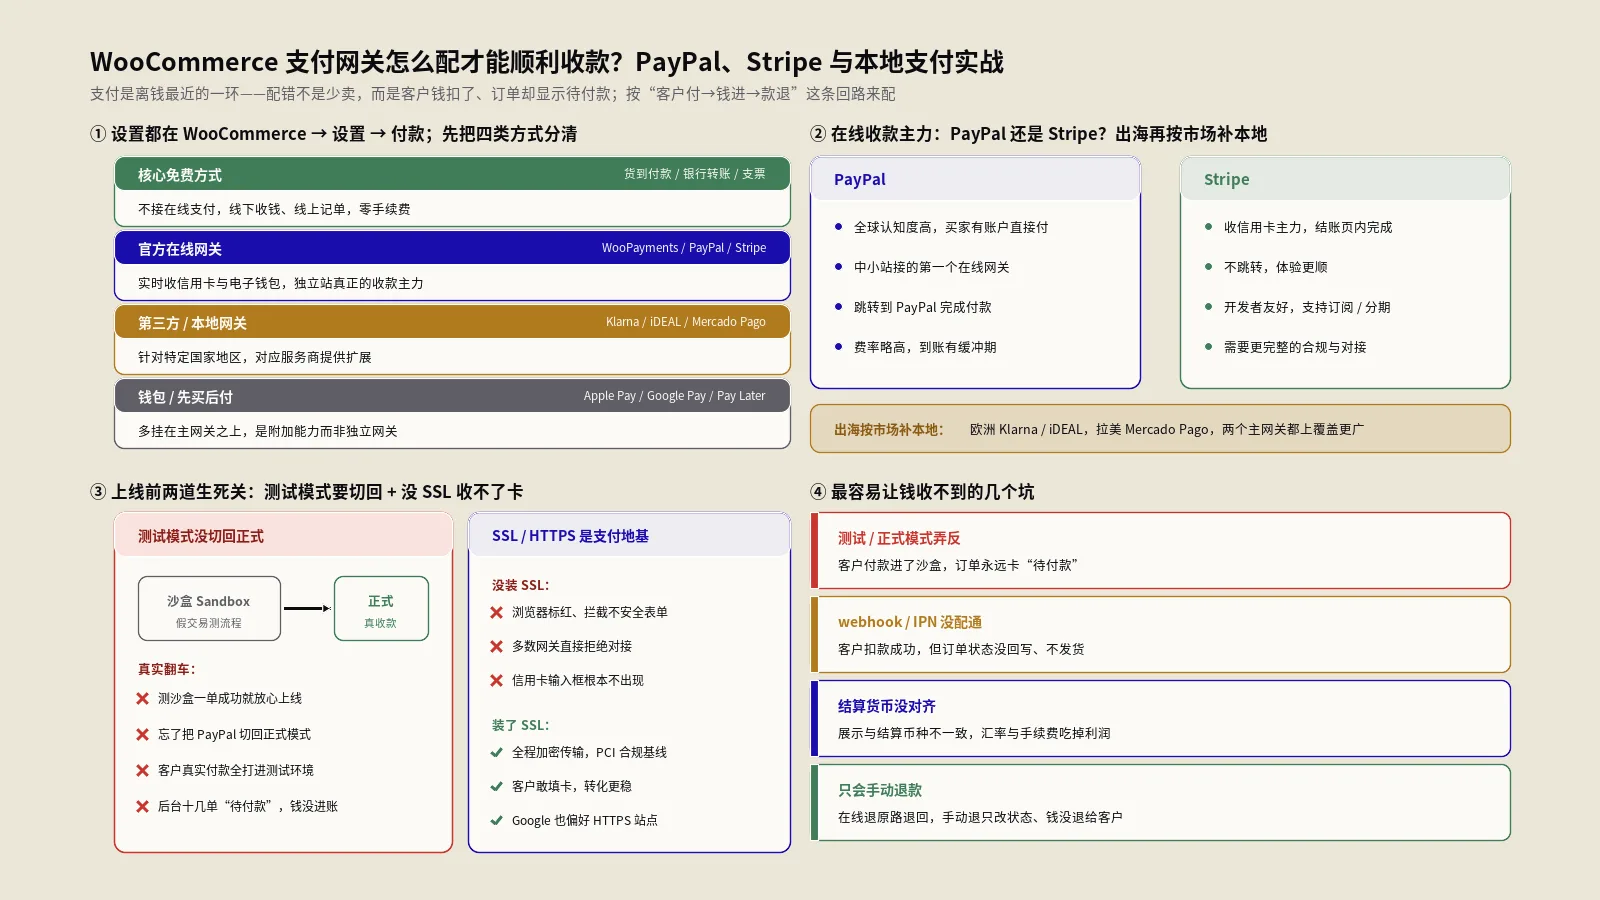The width and height of the screenshot is (1600, 900).
Task: Click the green check beside Google 也偏好 HTTPS 站点
Action: pyautogui.click(x=496, y=821)
